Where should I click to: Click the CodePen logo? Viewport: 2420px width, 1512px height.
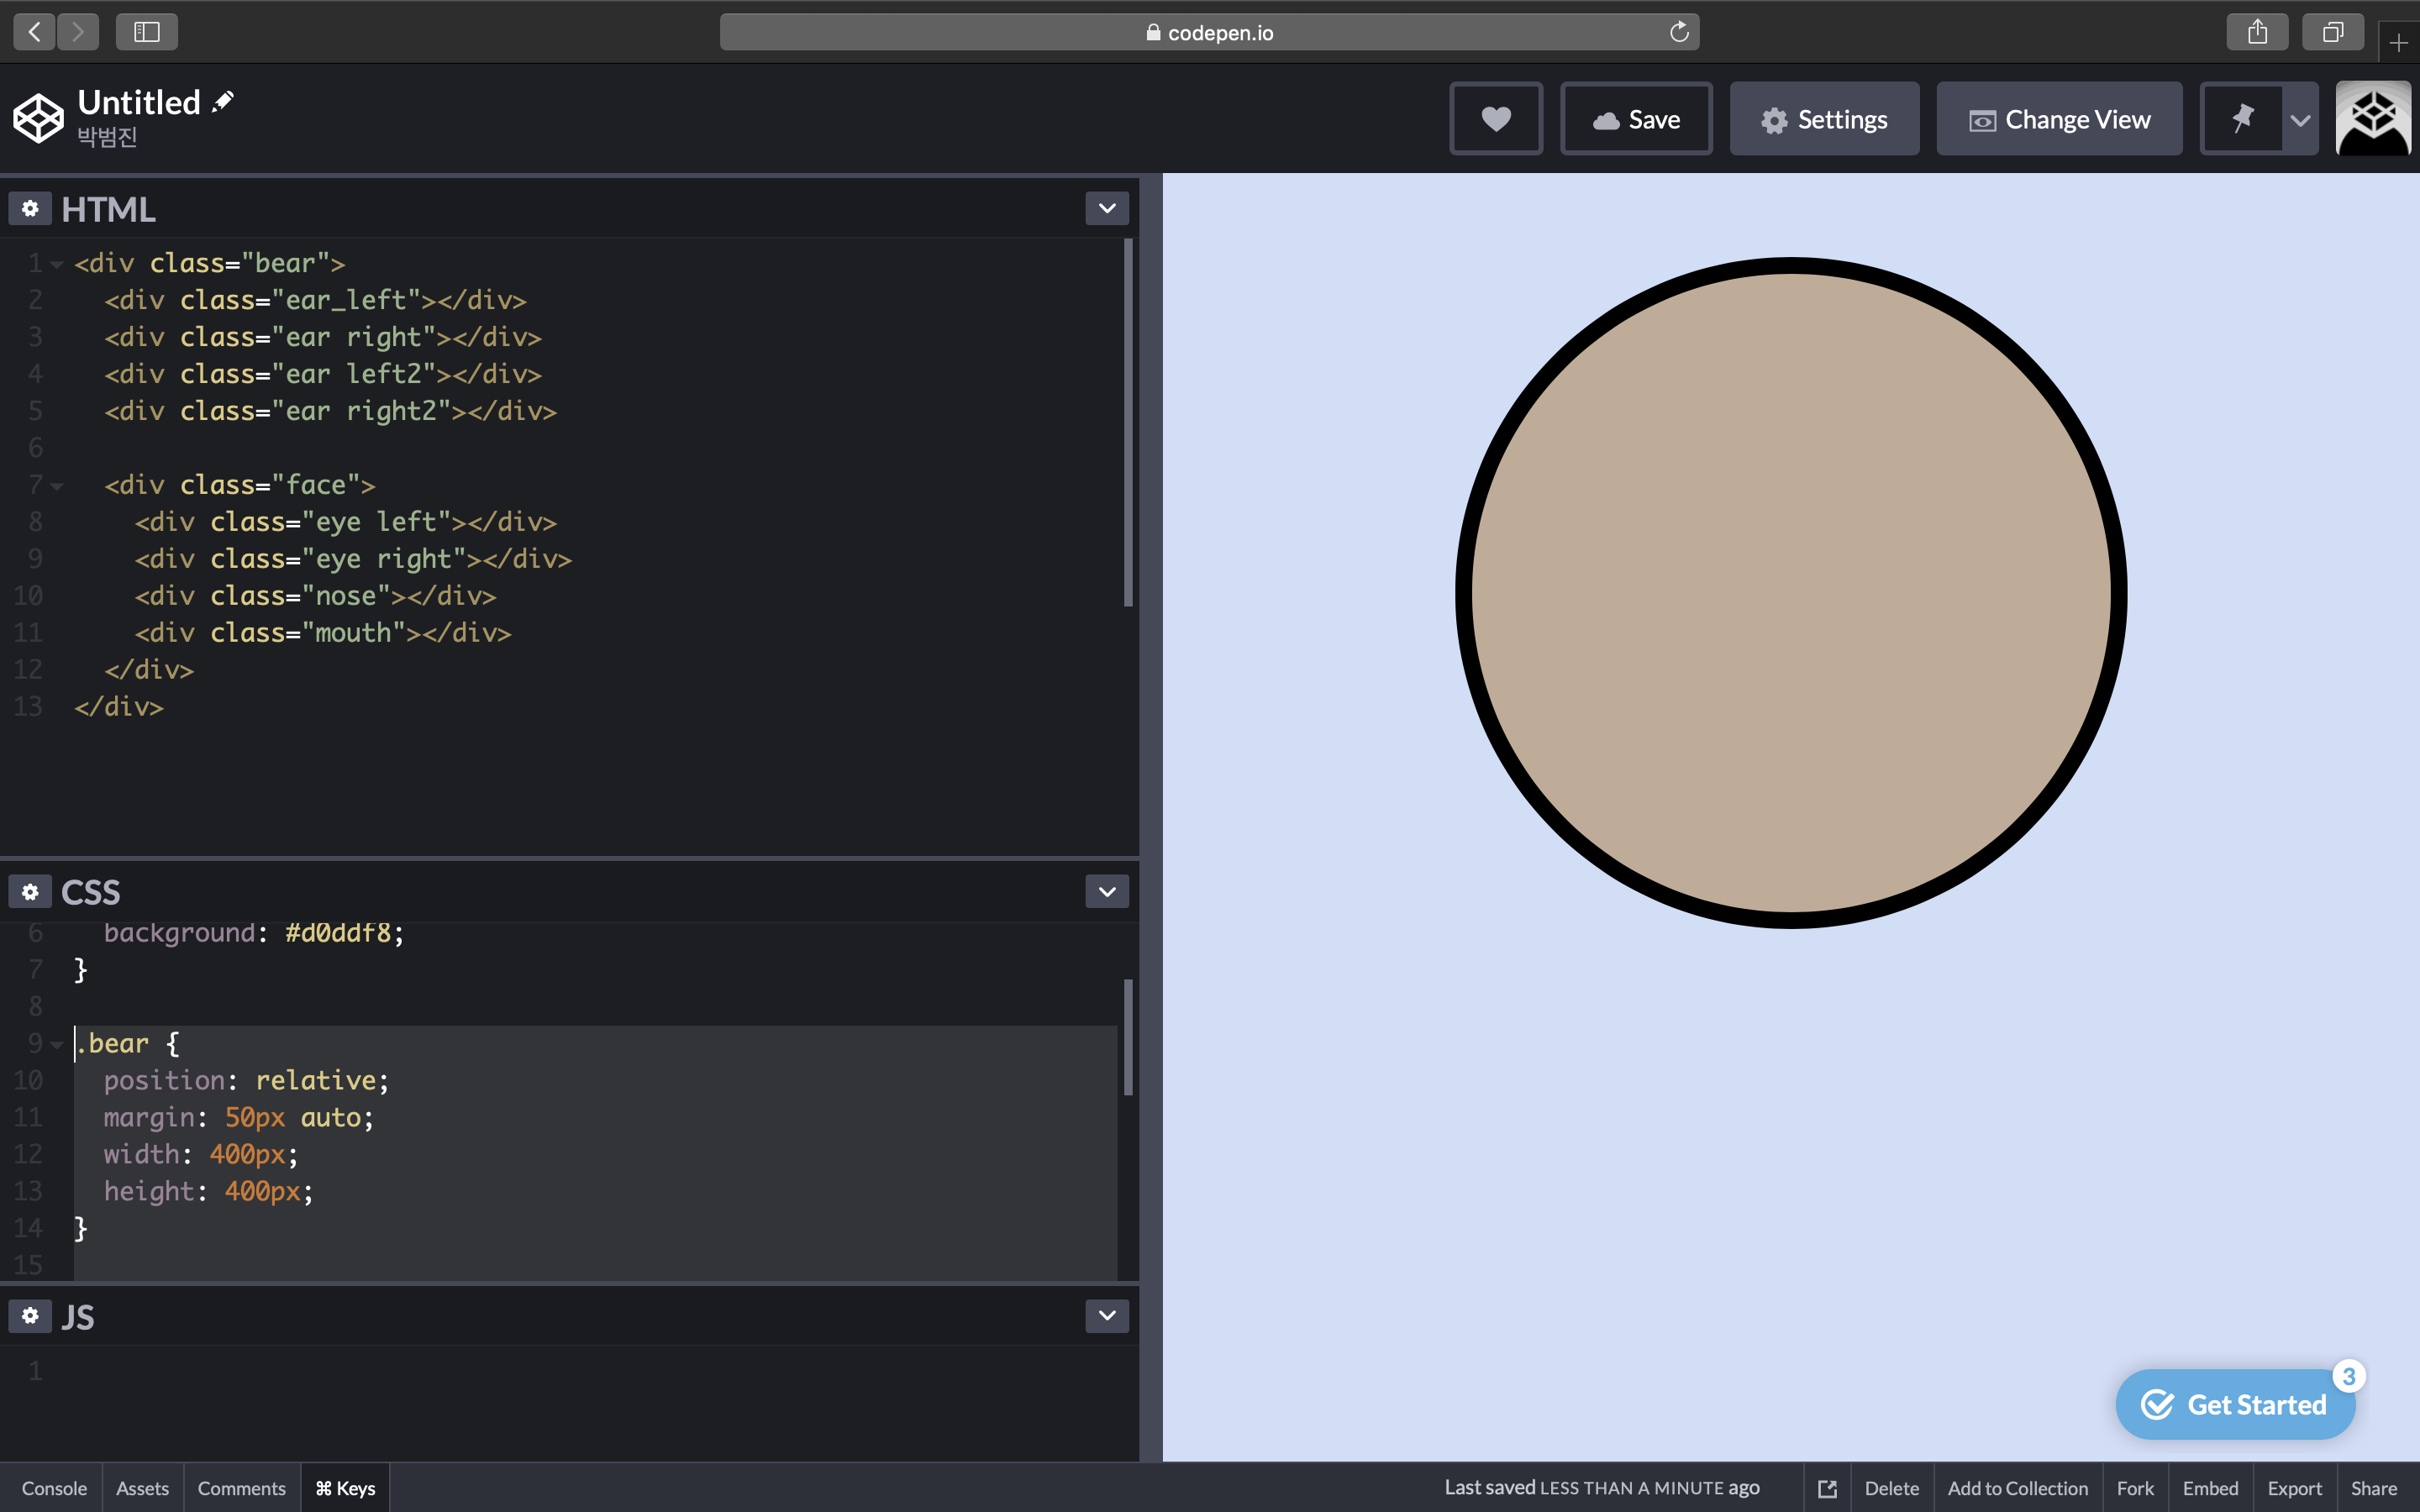(x=38, y=119)
